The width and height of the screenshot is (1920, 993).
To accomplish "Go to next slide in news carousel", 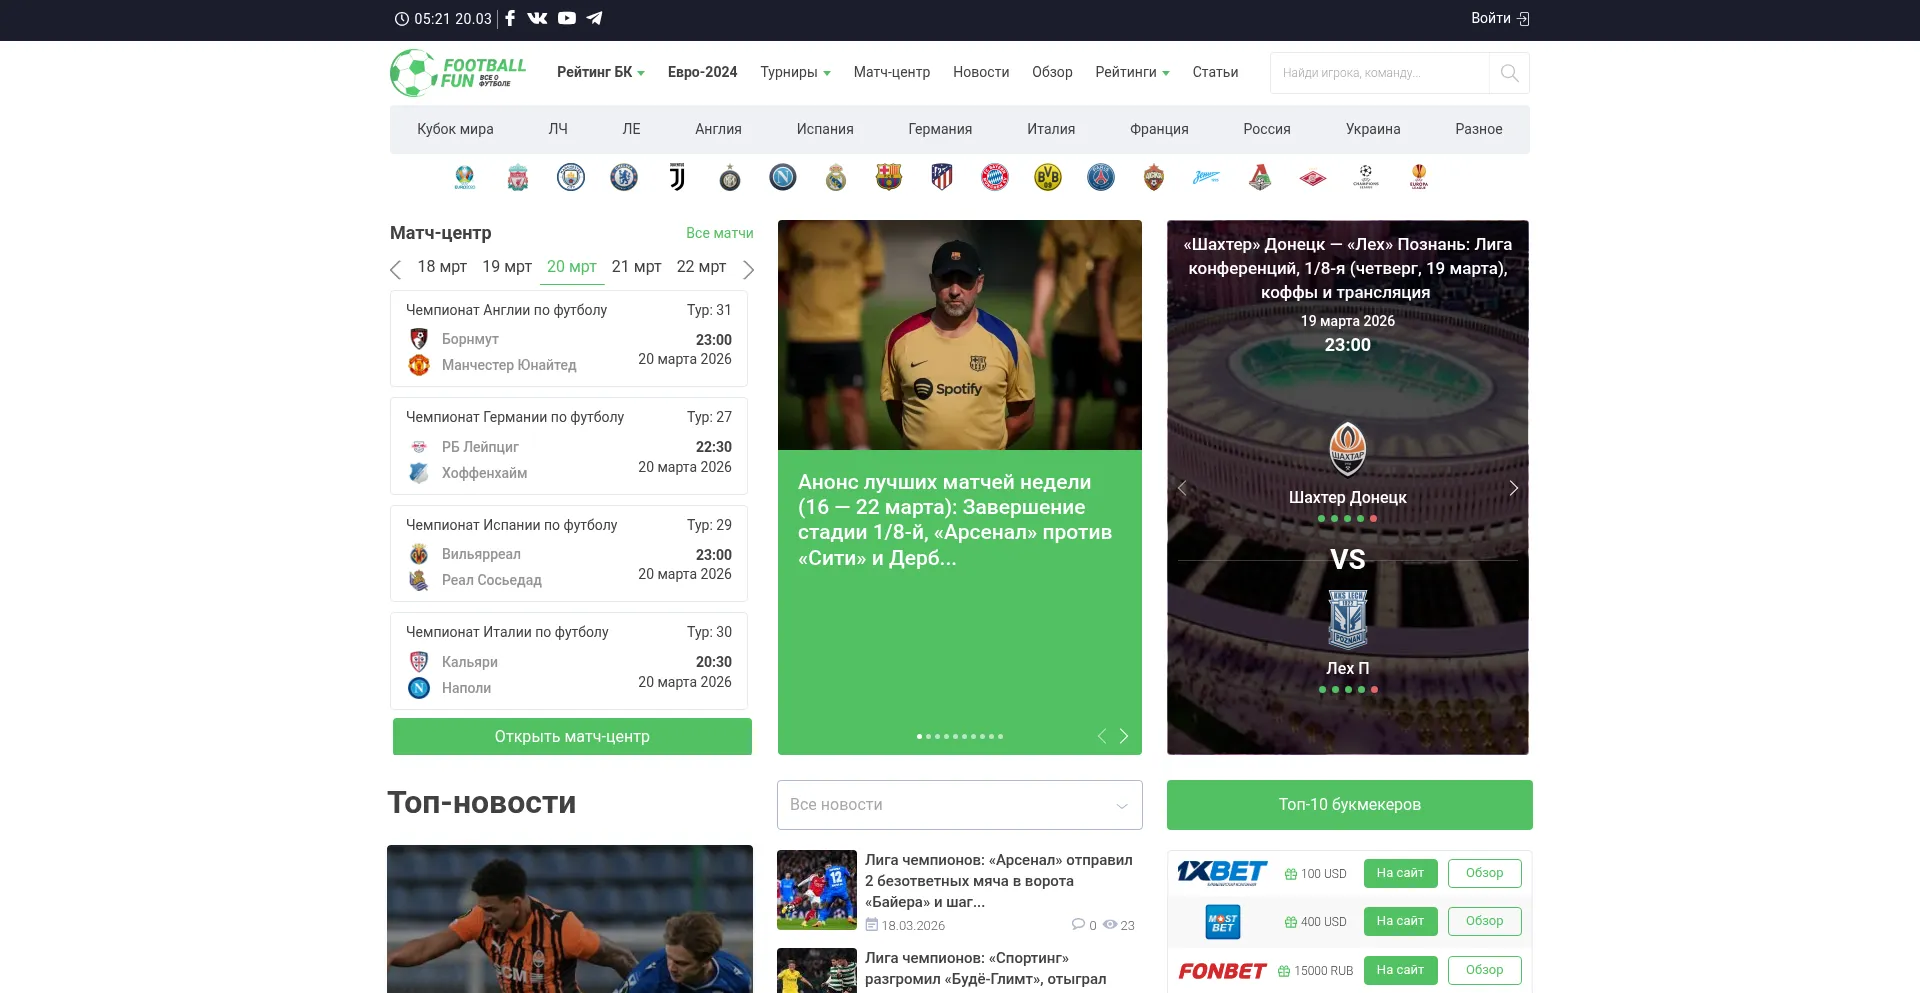I will 1124,736.
